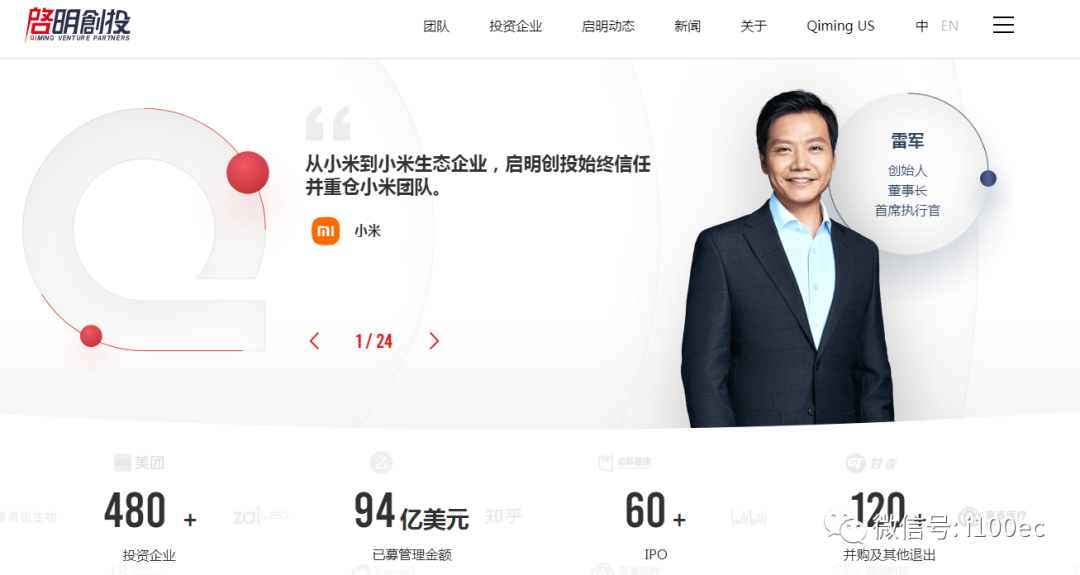Click the faded 美团 logo

tap(140, 463)
